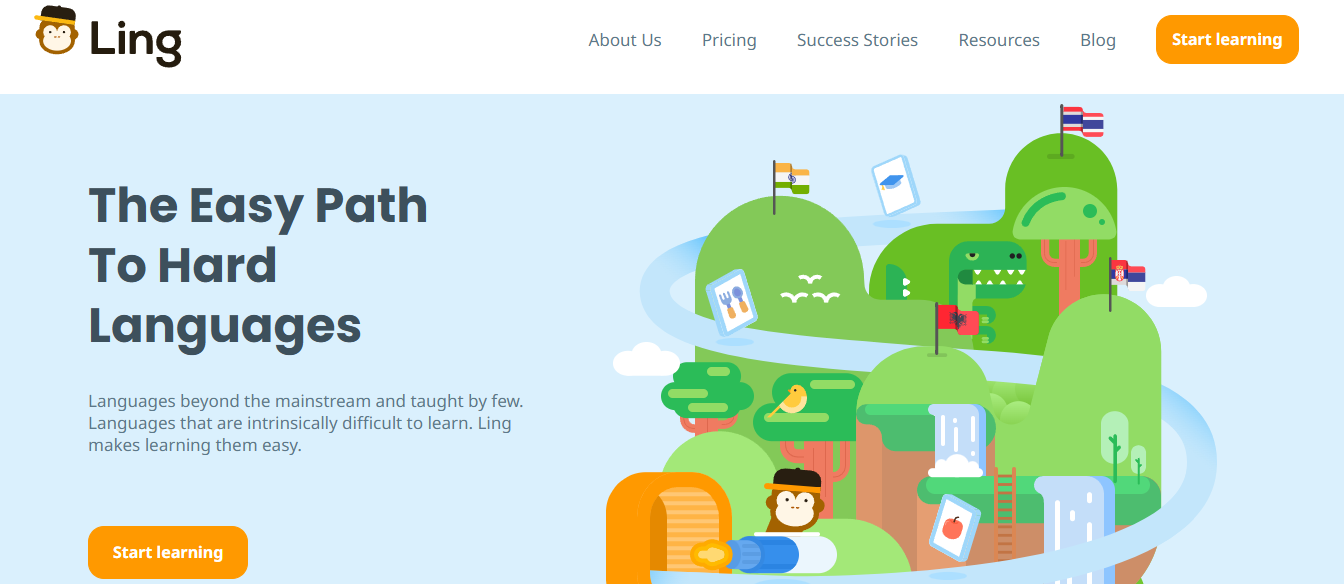The width and height of the screenshot is (1344, 584).
Task: Click the Thai flag atop the island
Action: [1082, 122]
